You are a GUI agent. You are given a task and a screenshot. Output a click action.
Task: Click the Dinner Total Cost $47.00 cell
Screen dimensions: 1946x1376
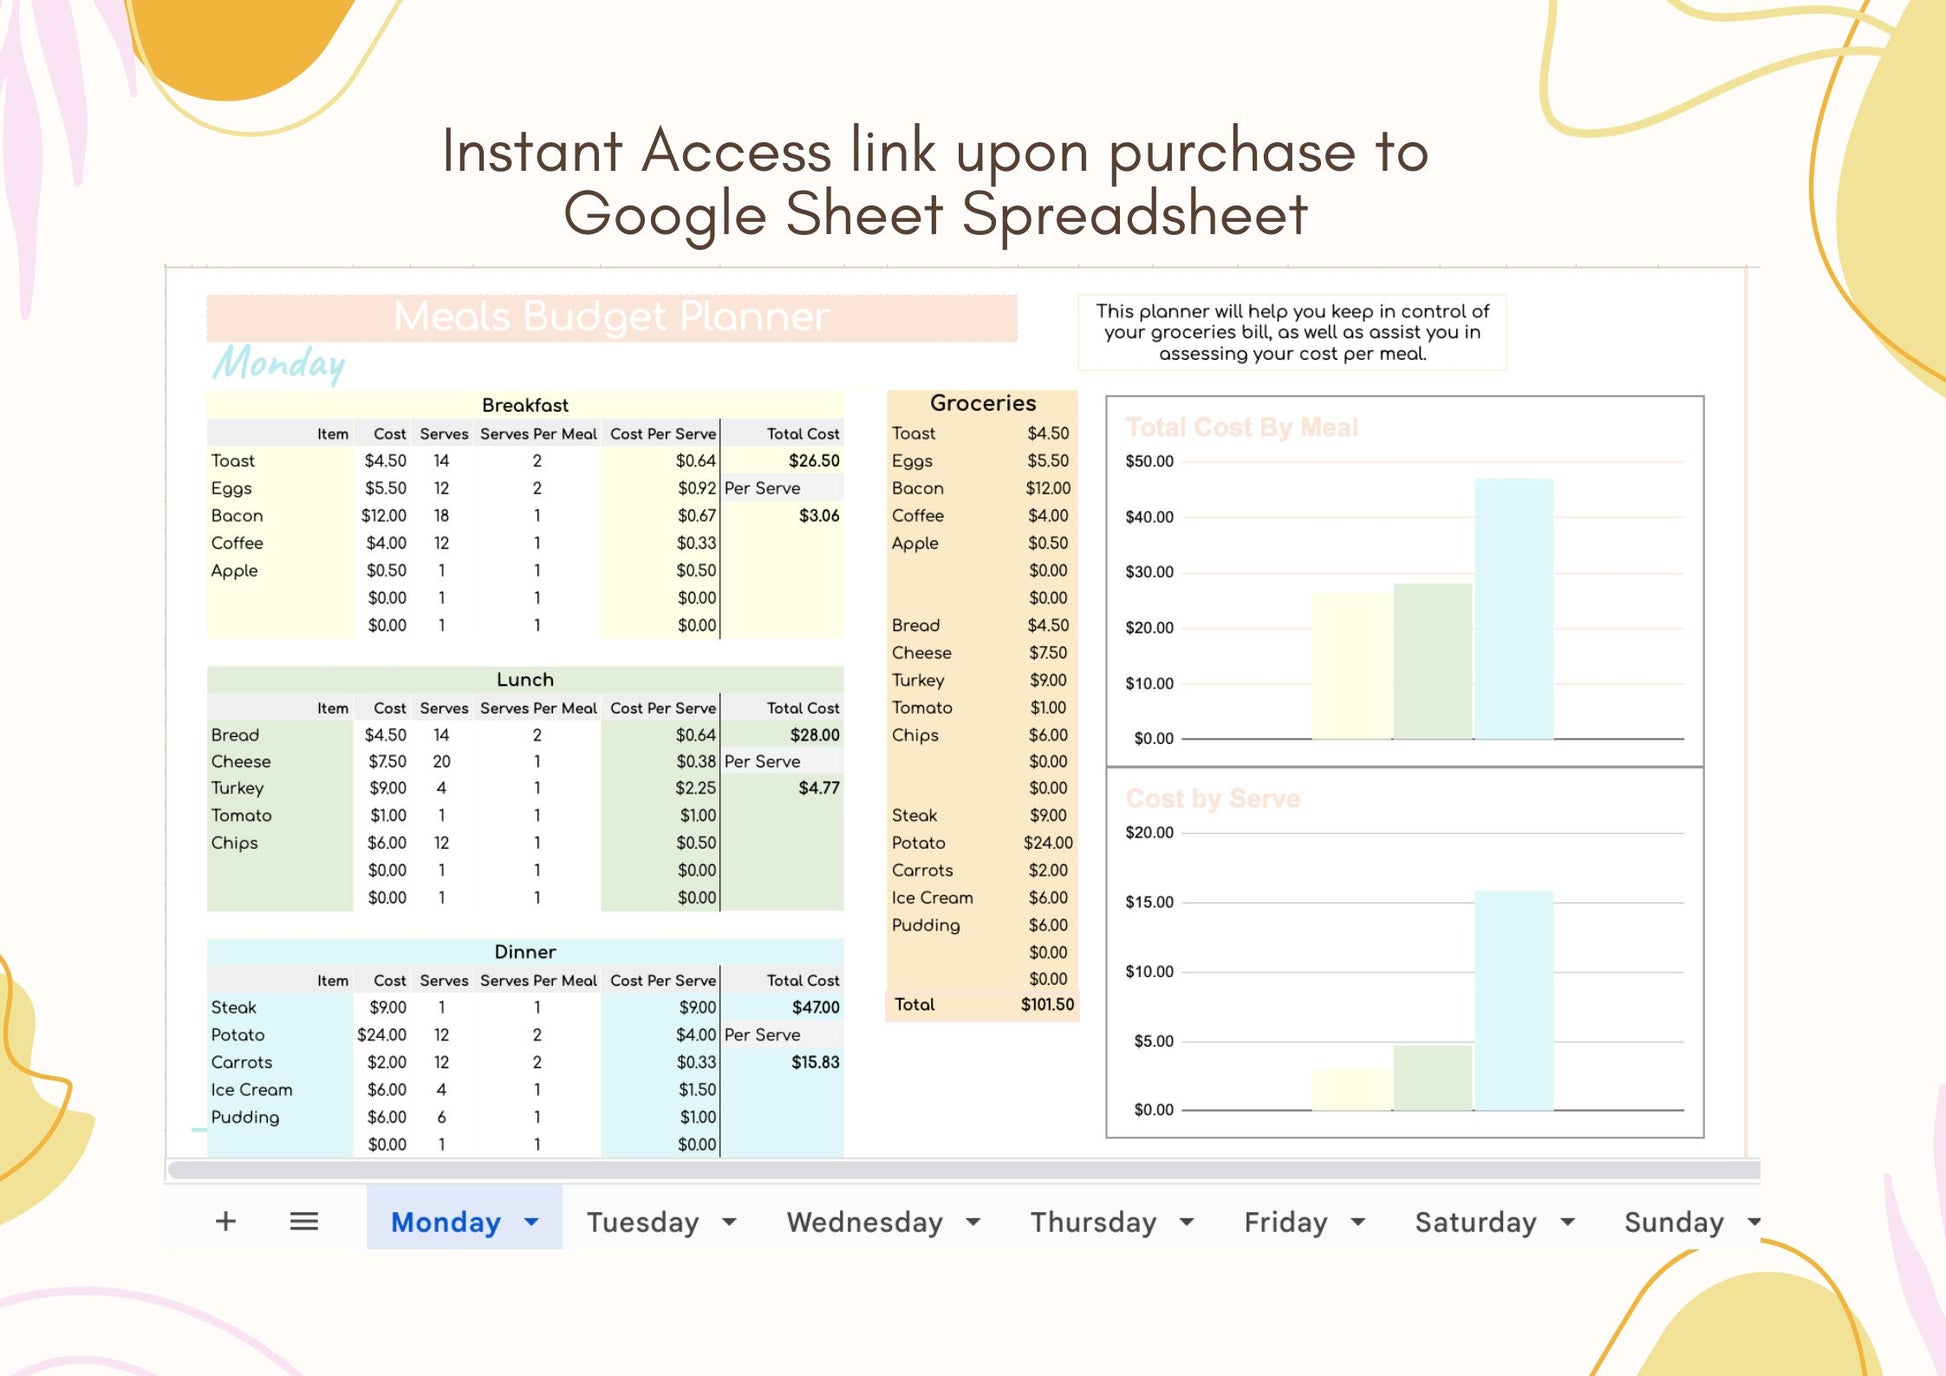(815, 1008)
